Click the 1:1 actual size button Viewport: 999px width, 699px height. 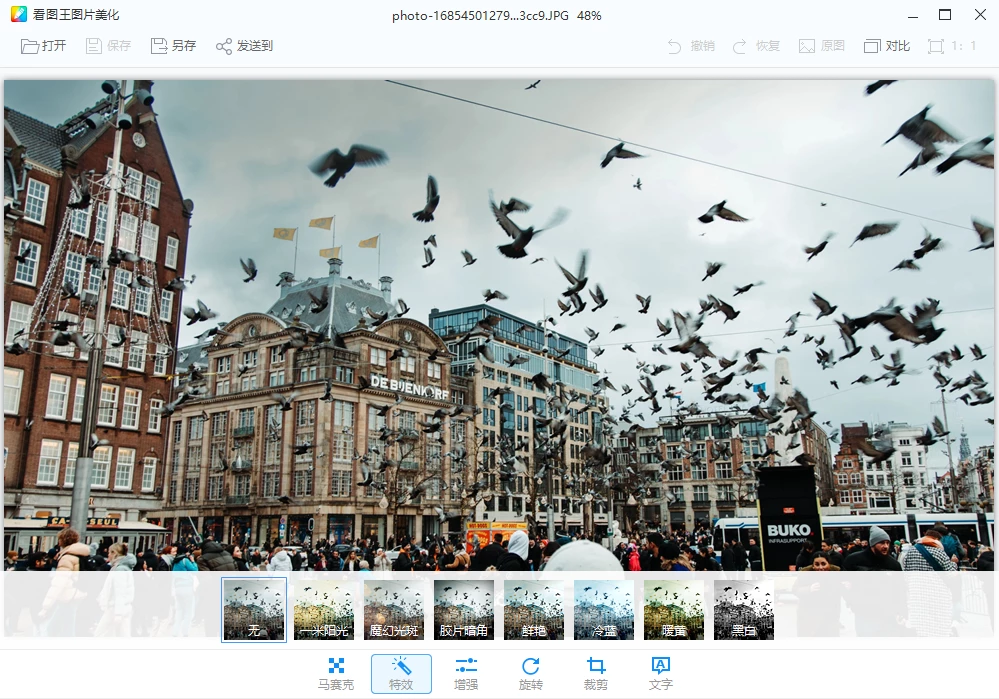click(952, 46)
